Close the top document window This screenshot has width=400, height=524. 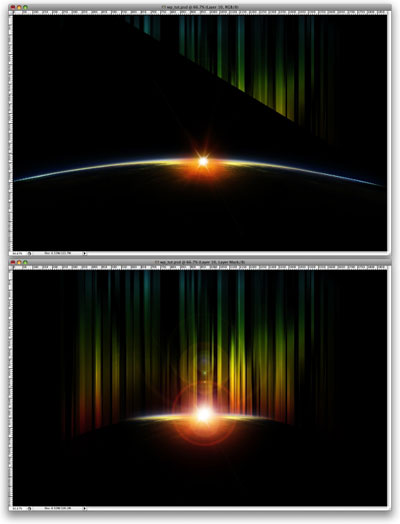tap(13, 7)
